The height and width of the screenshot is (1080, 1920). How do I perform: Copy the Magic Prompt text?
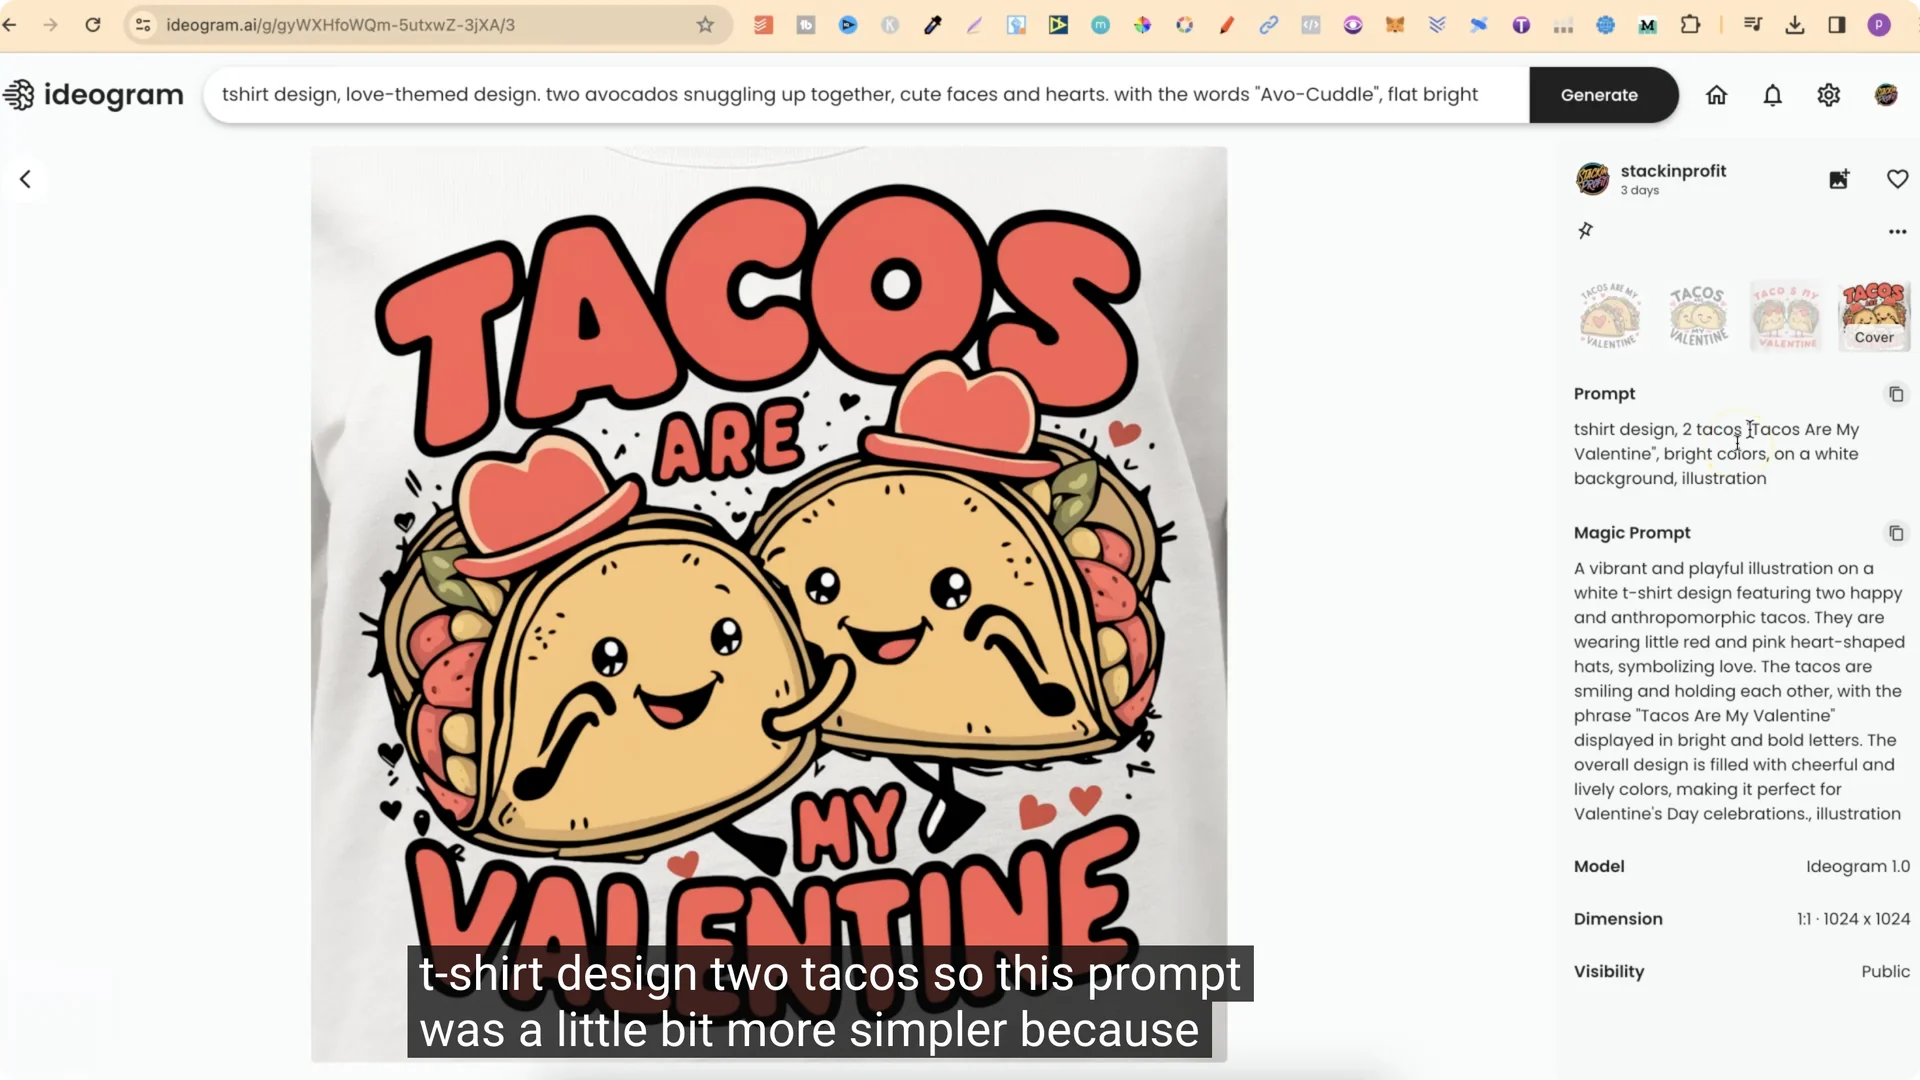1896,533
